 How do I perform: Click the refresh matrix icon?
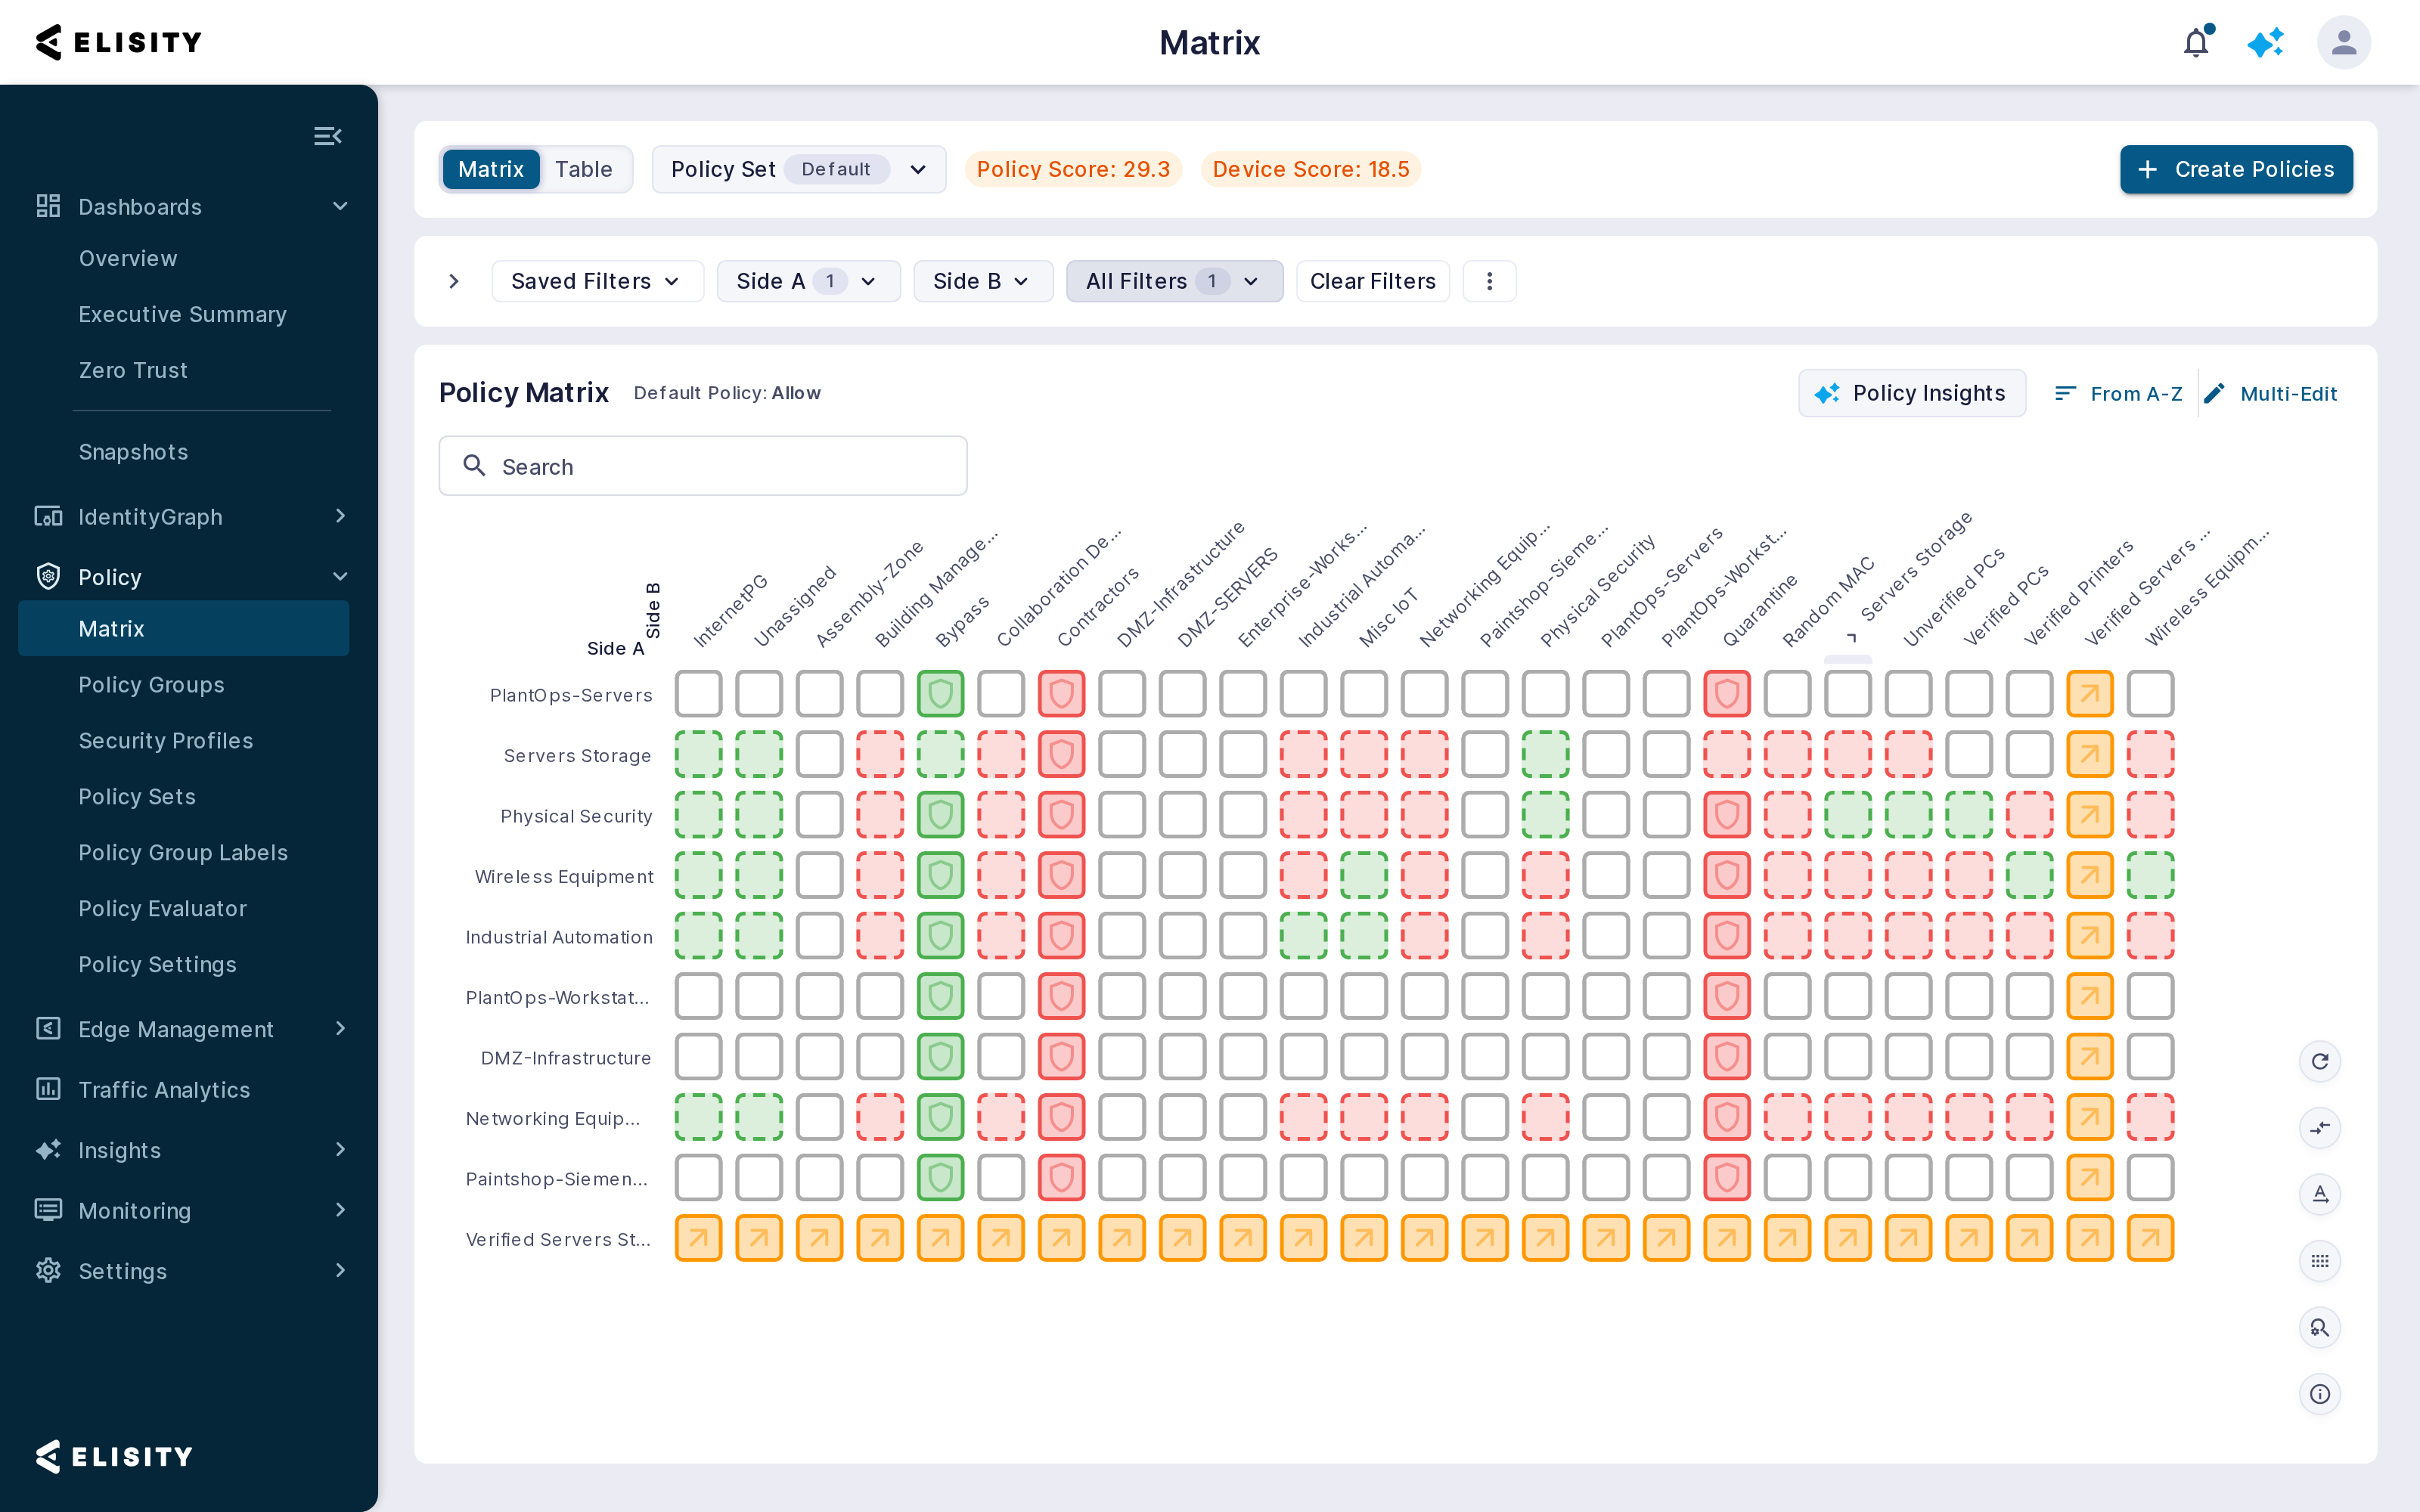(x=2320, y=1061)
